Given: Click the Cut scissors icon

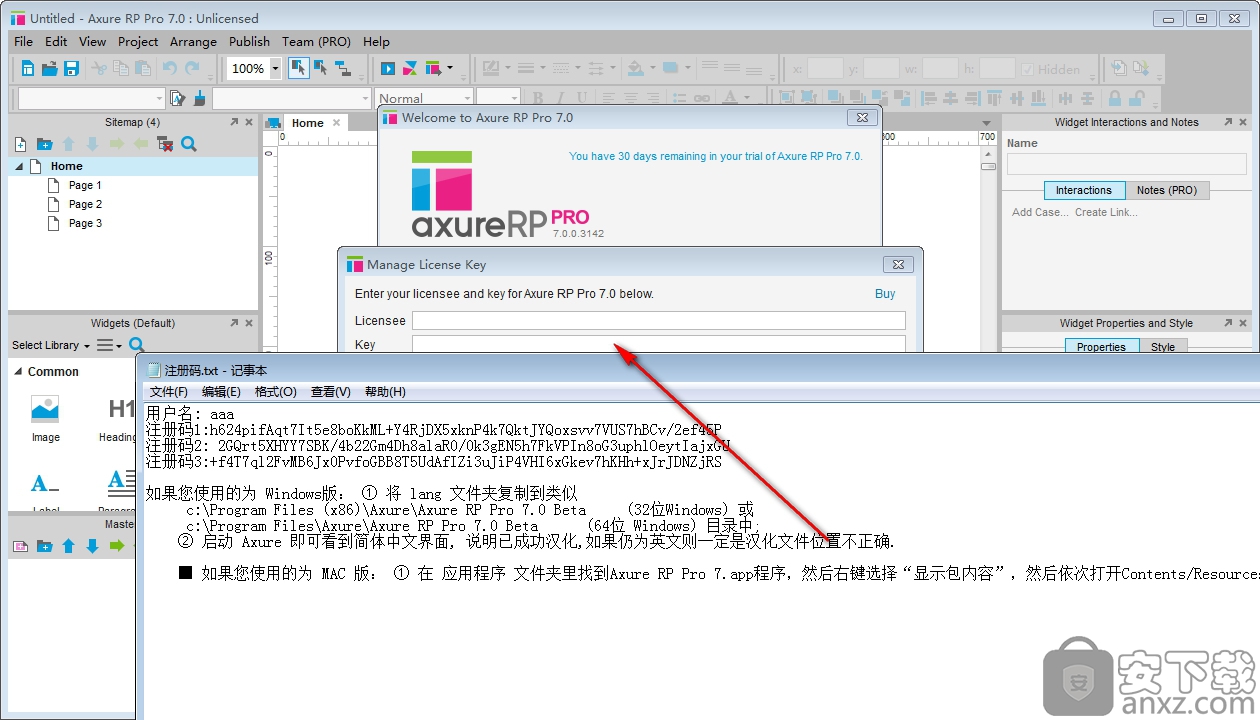Looking at the screenshot, I should click(x=99, y=68).
